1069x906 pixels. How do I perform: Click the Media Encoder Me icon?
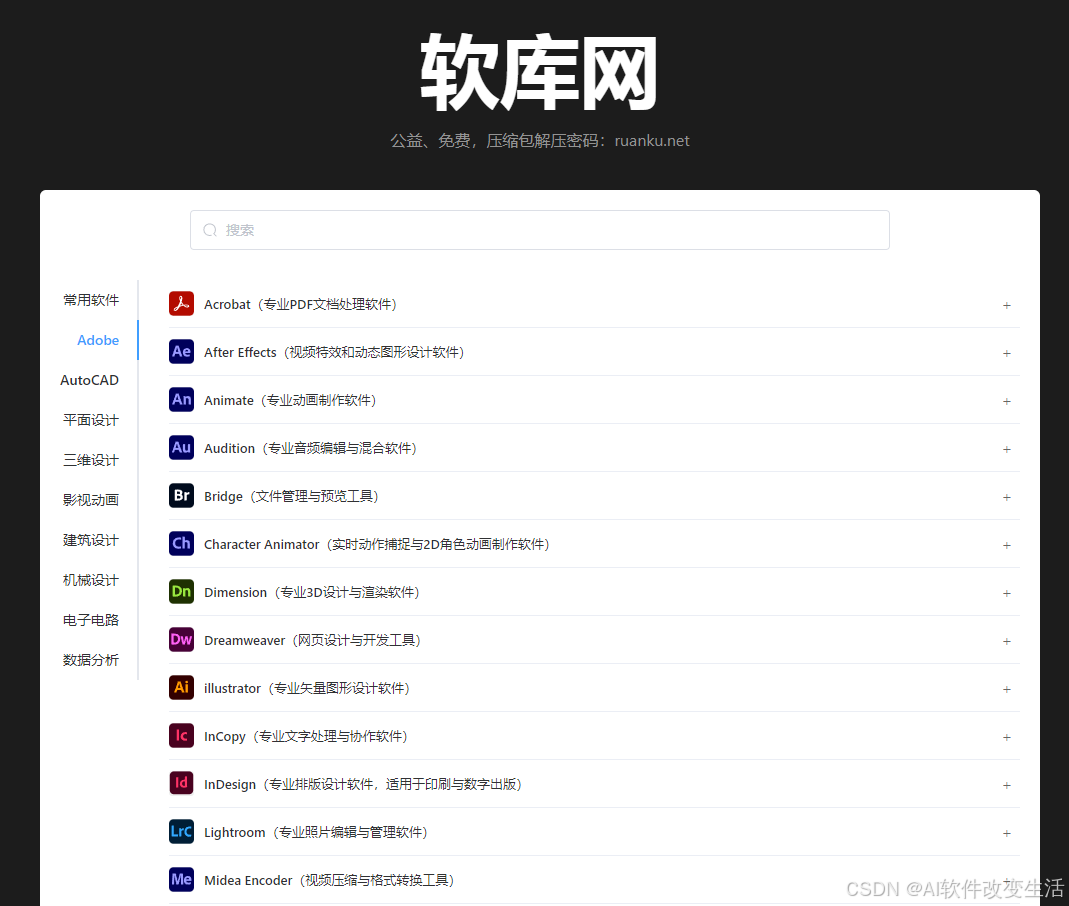pos(181,879)
